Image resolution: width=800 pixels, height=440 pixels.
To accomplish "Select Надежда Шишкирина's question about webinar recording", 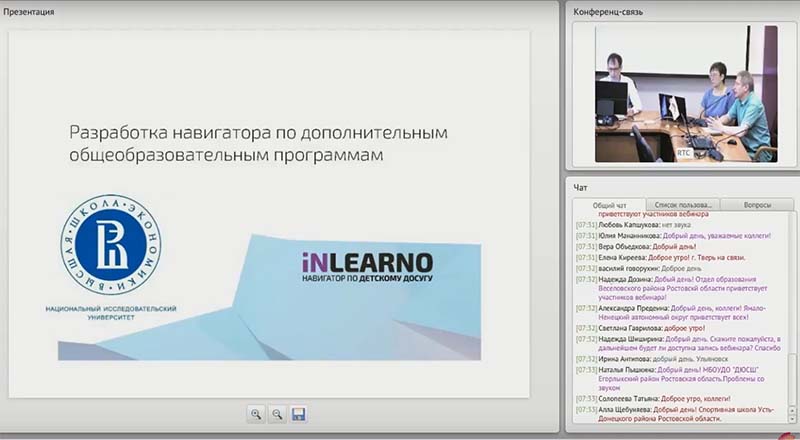I will click(685, 345).
